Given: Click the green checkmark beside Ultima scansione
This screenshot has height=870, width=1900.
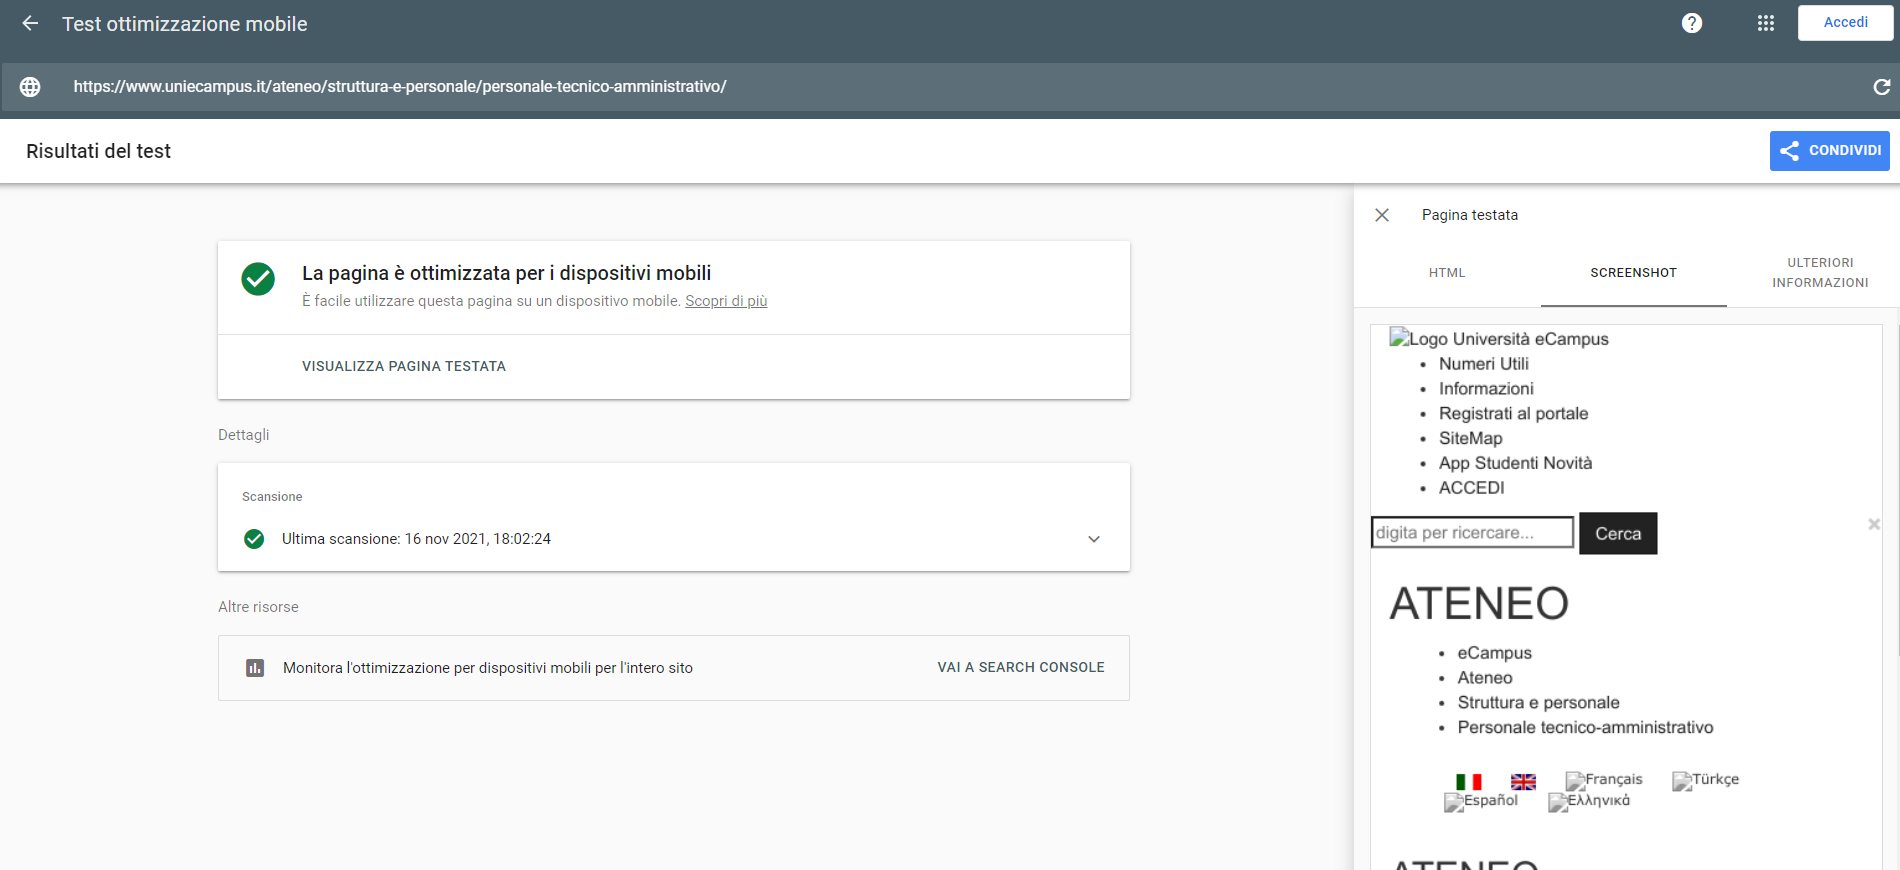Looking at the screenshot, I should (254, 539).
